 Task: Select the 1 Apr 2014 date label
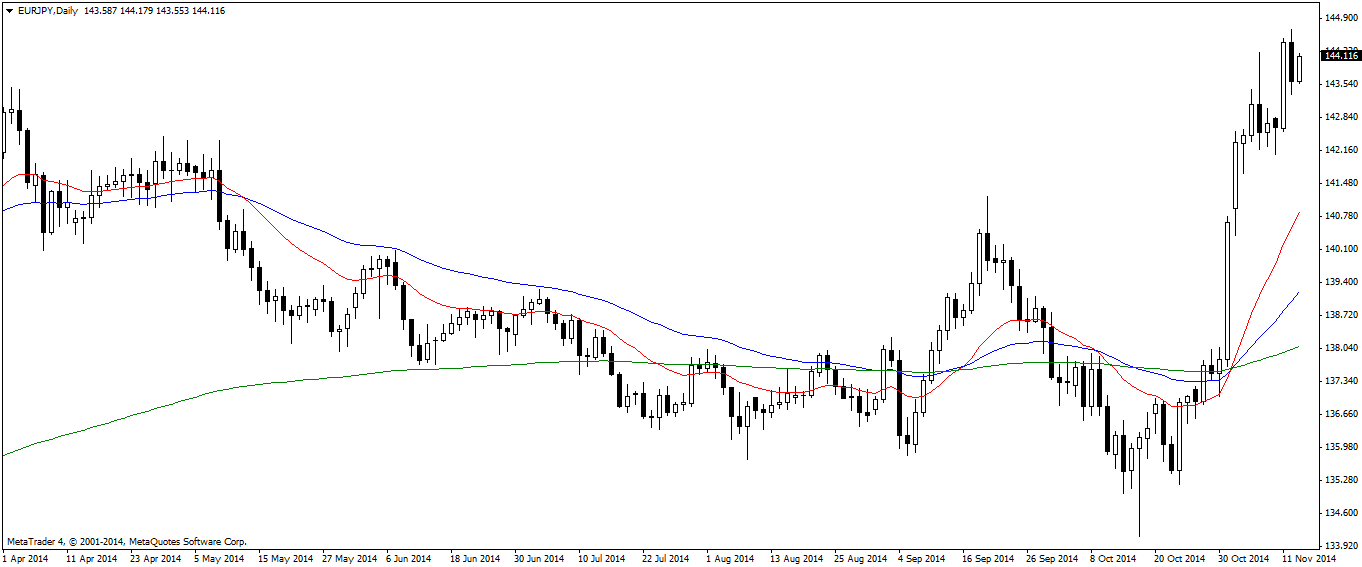pos(27,558)
